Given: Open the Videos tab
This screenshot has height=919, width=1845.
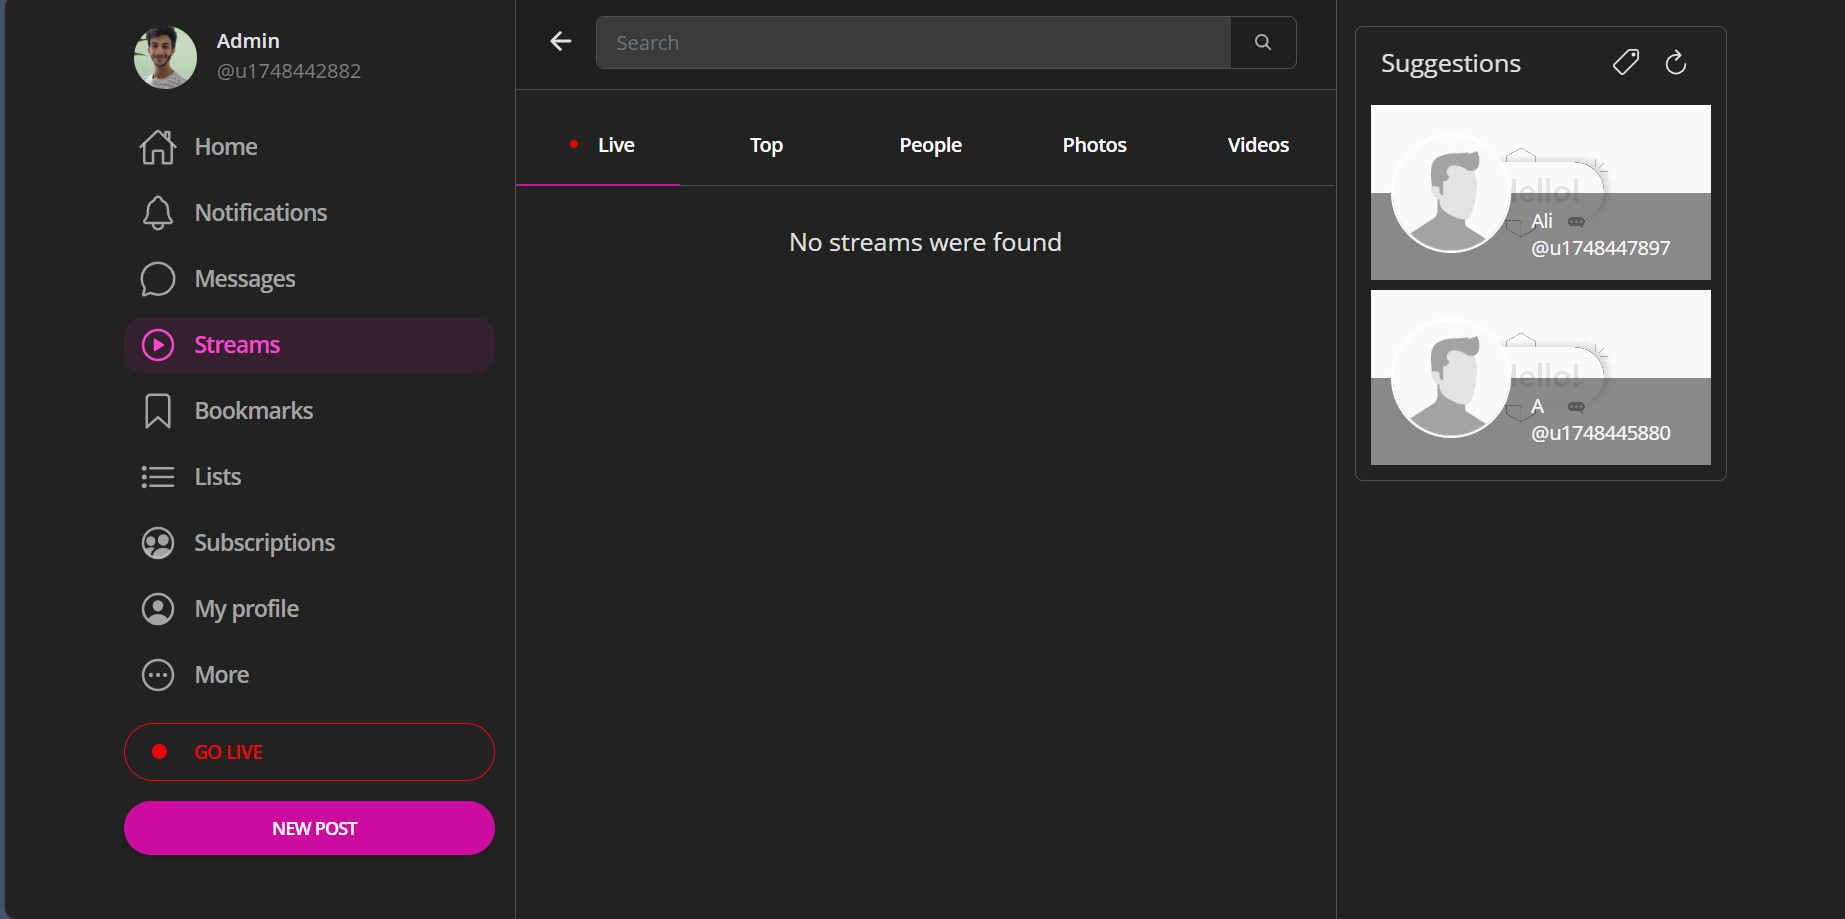Looking at the screenshot, I should (x=1258, y=145).
